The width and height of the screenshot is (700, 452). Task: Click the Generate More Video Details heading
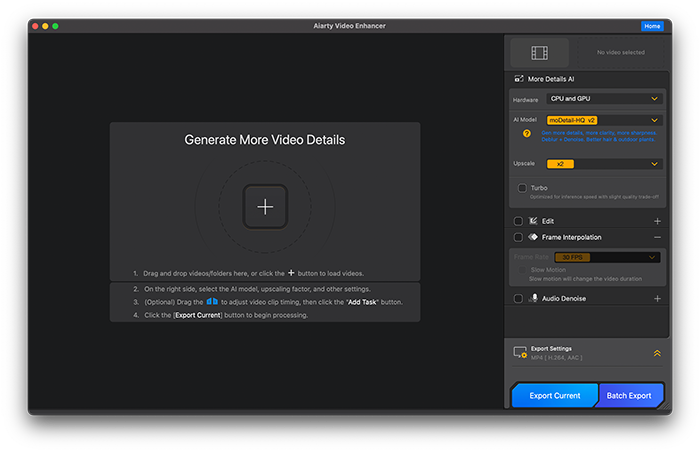pyautogui.click(x=265, y=140)
